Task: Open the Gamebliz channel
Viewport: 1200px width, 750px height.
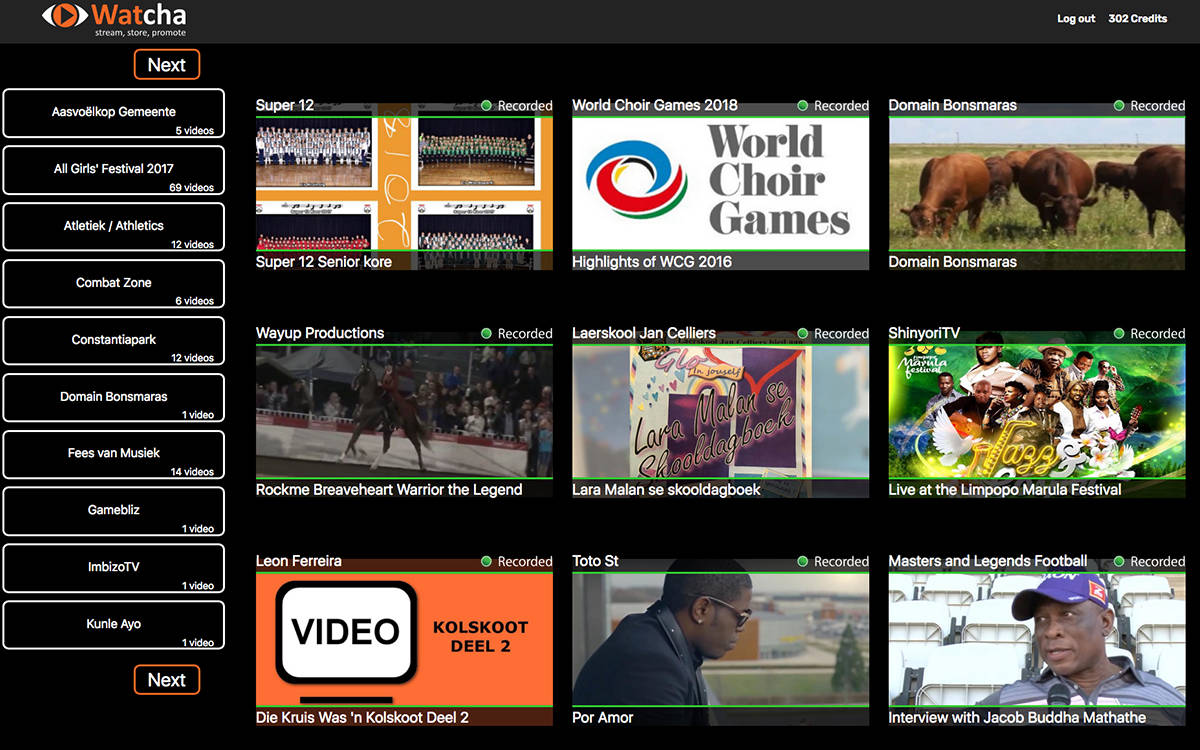Action: point(114,511)
